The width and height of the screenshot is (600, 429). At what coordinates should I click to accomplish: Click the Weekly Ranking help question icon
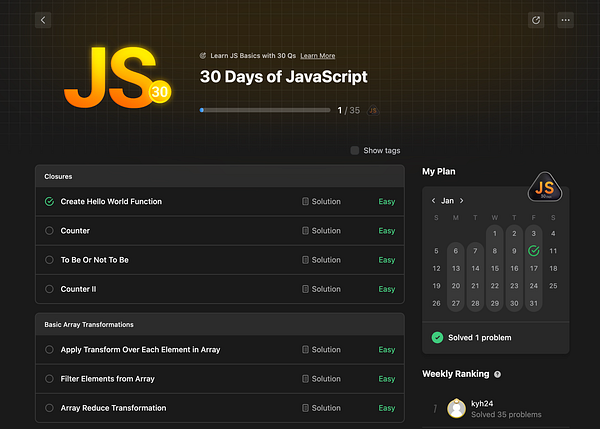click(497, 374)
